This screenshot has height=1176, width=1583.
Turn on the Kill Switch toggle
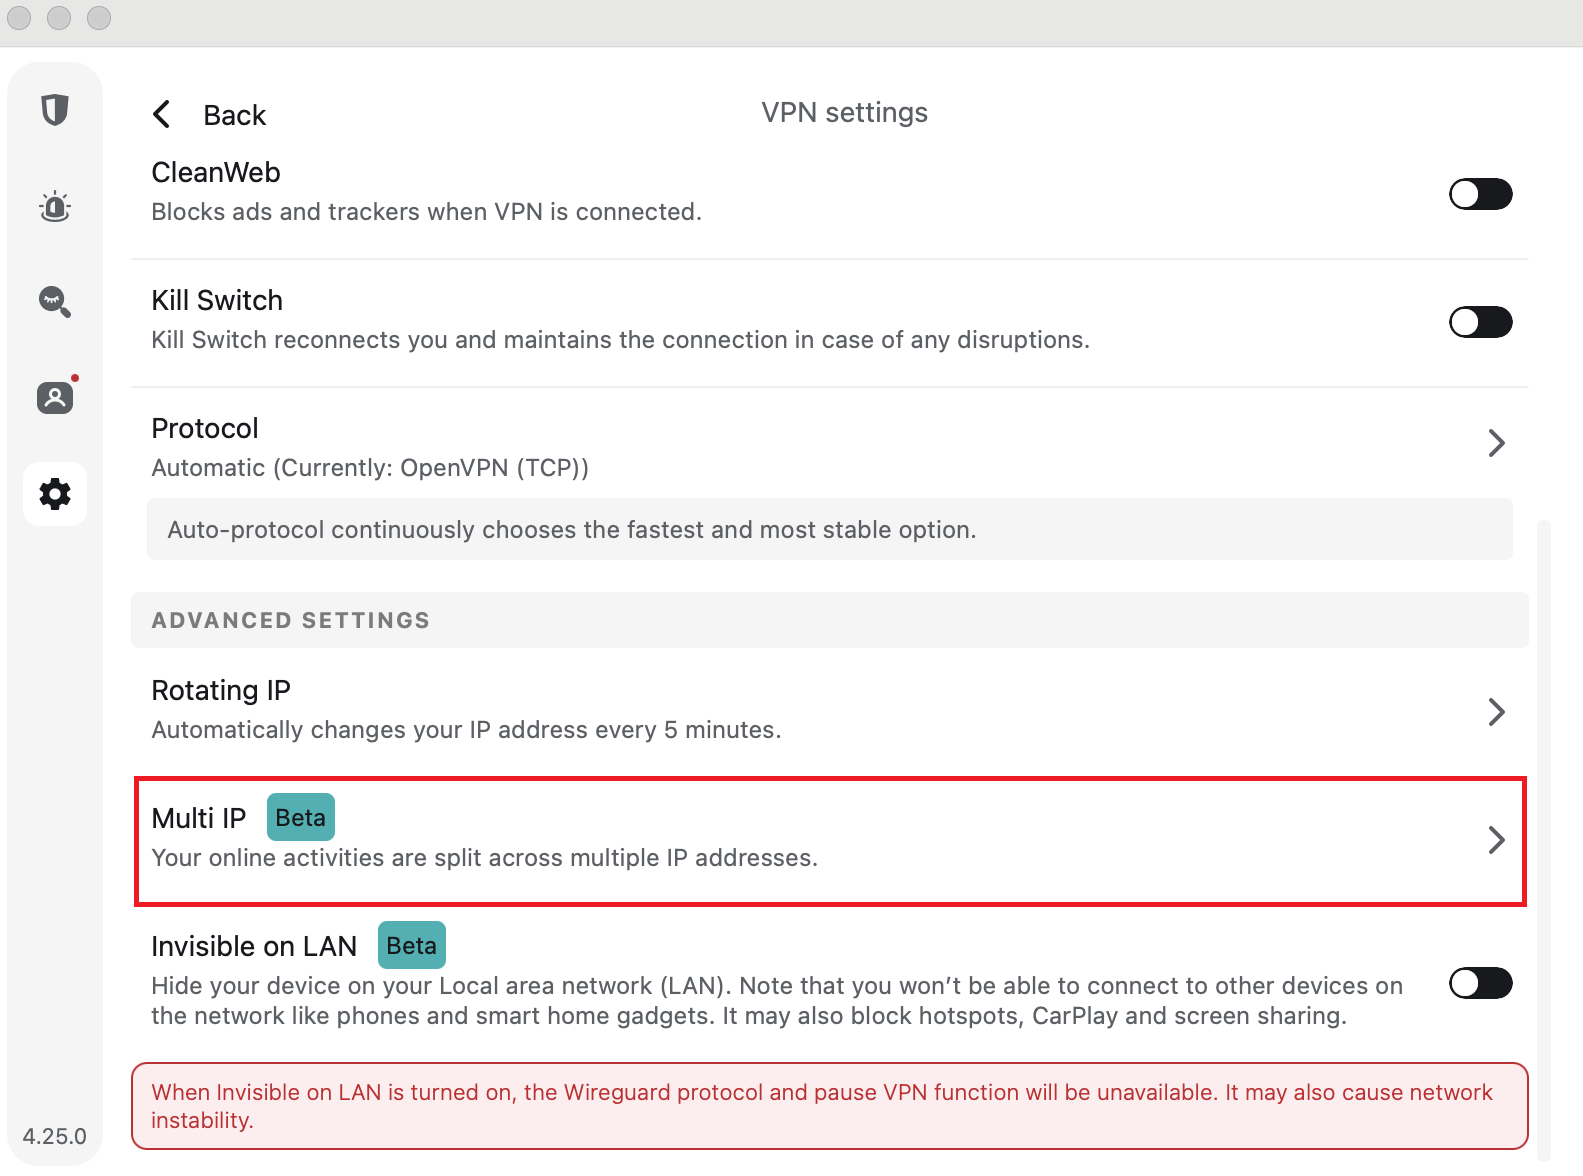pyautogui.click(x=1480, y=322)
